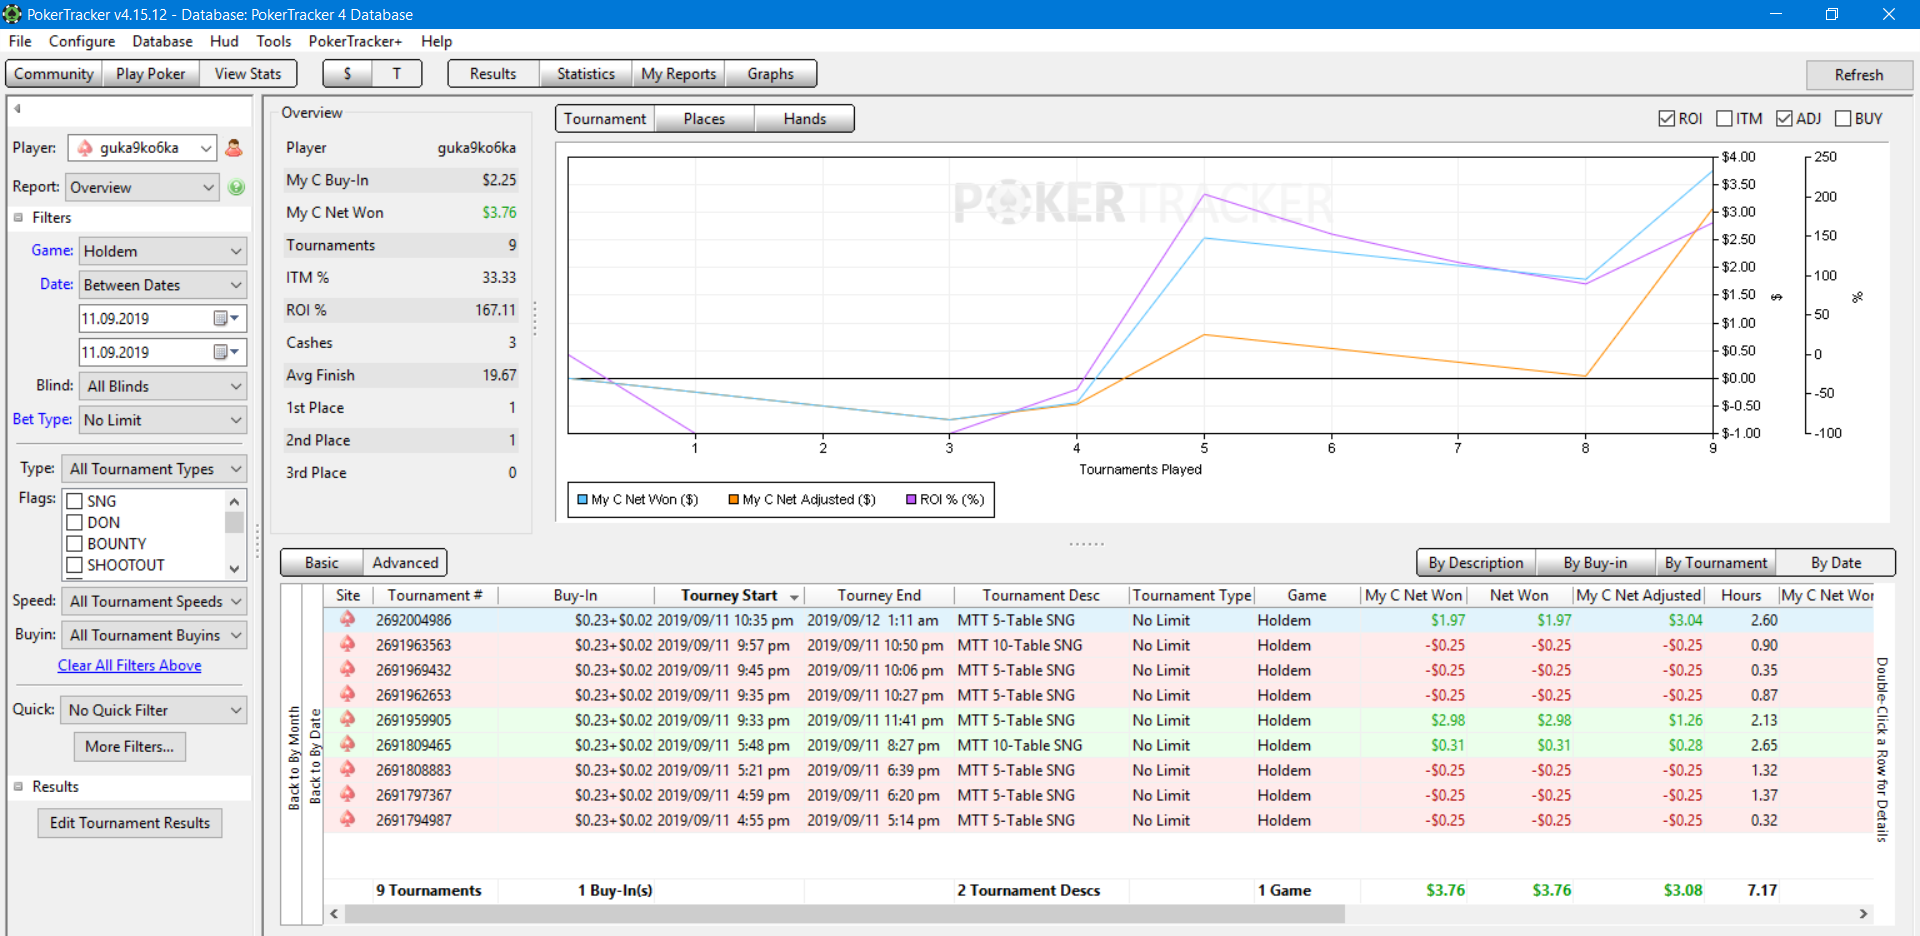Check the DON flag
This screenshot has height=936, width=1920.
(74, 522)
